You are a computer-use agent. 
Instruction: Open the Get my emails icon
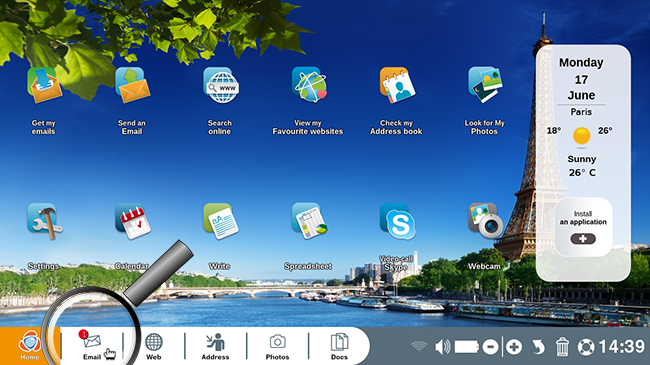(x=44, y=85)
